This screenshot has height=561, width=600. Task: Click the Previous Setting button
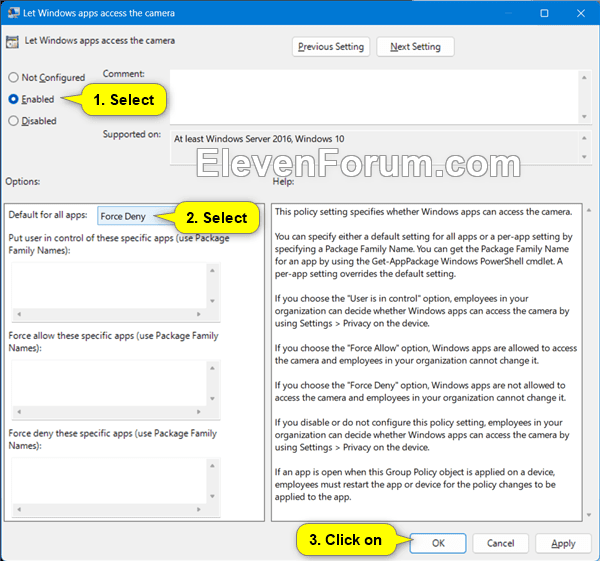331,47
